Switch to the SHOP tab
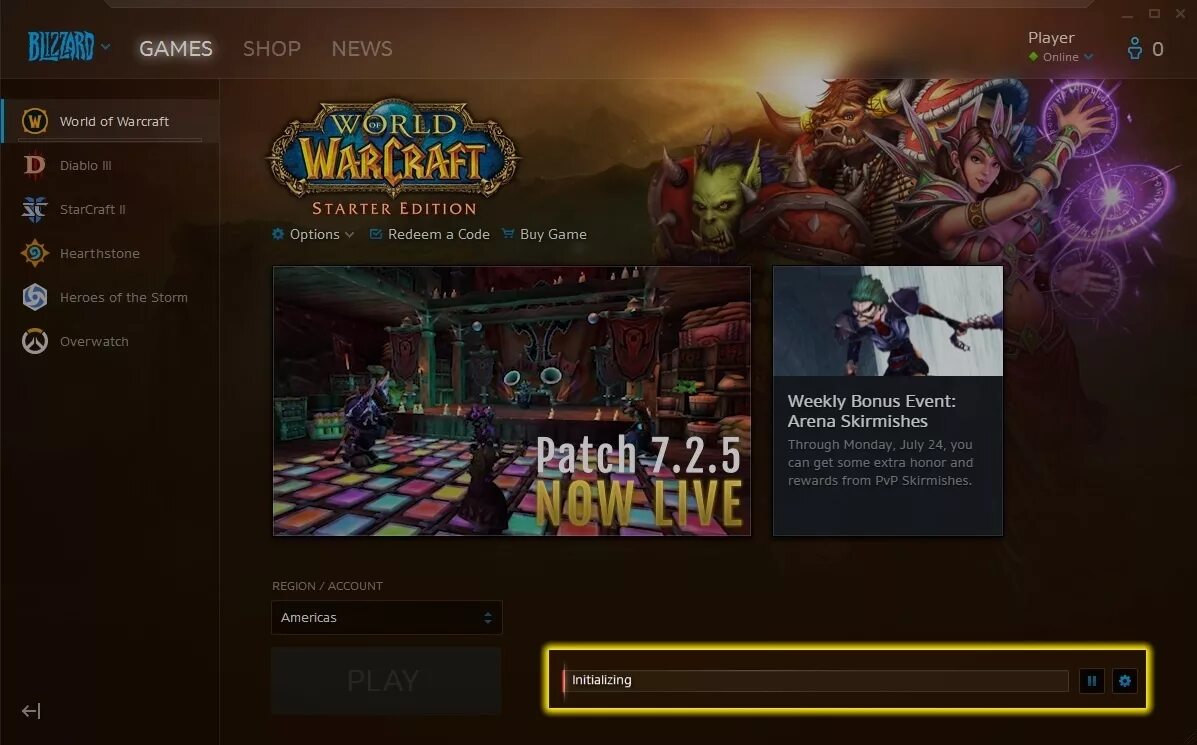Image resolution: width=1197 pixels, height=745 pixels. pyautogui.click(x=272, y=48)
